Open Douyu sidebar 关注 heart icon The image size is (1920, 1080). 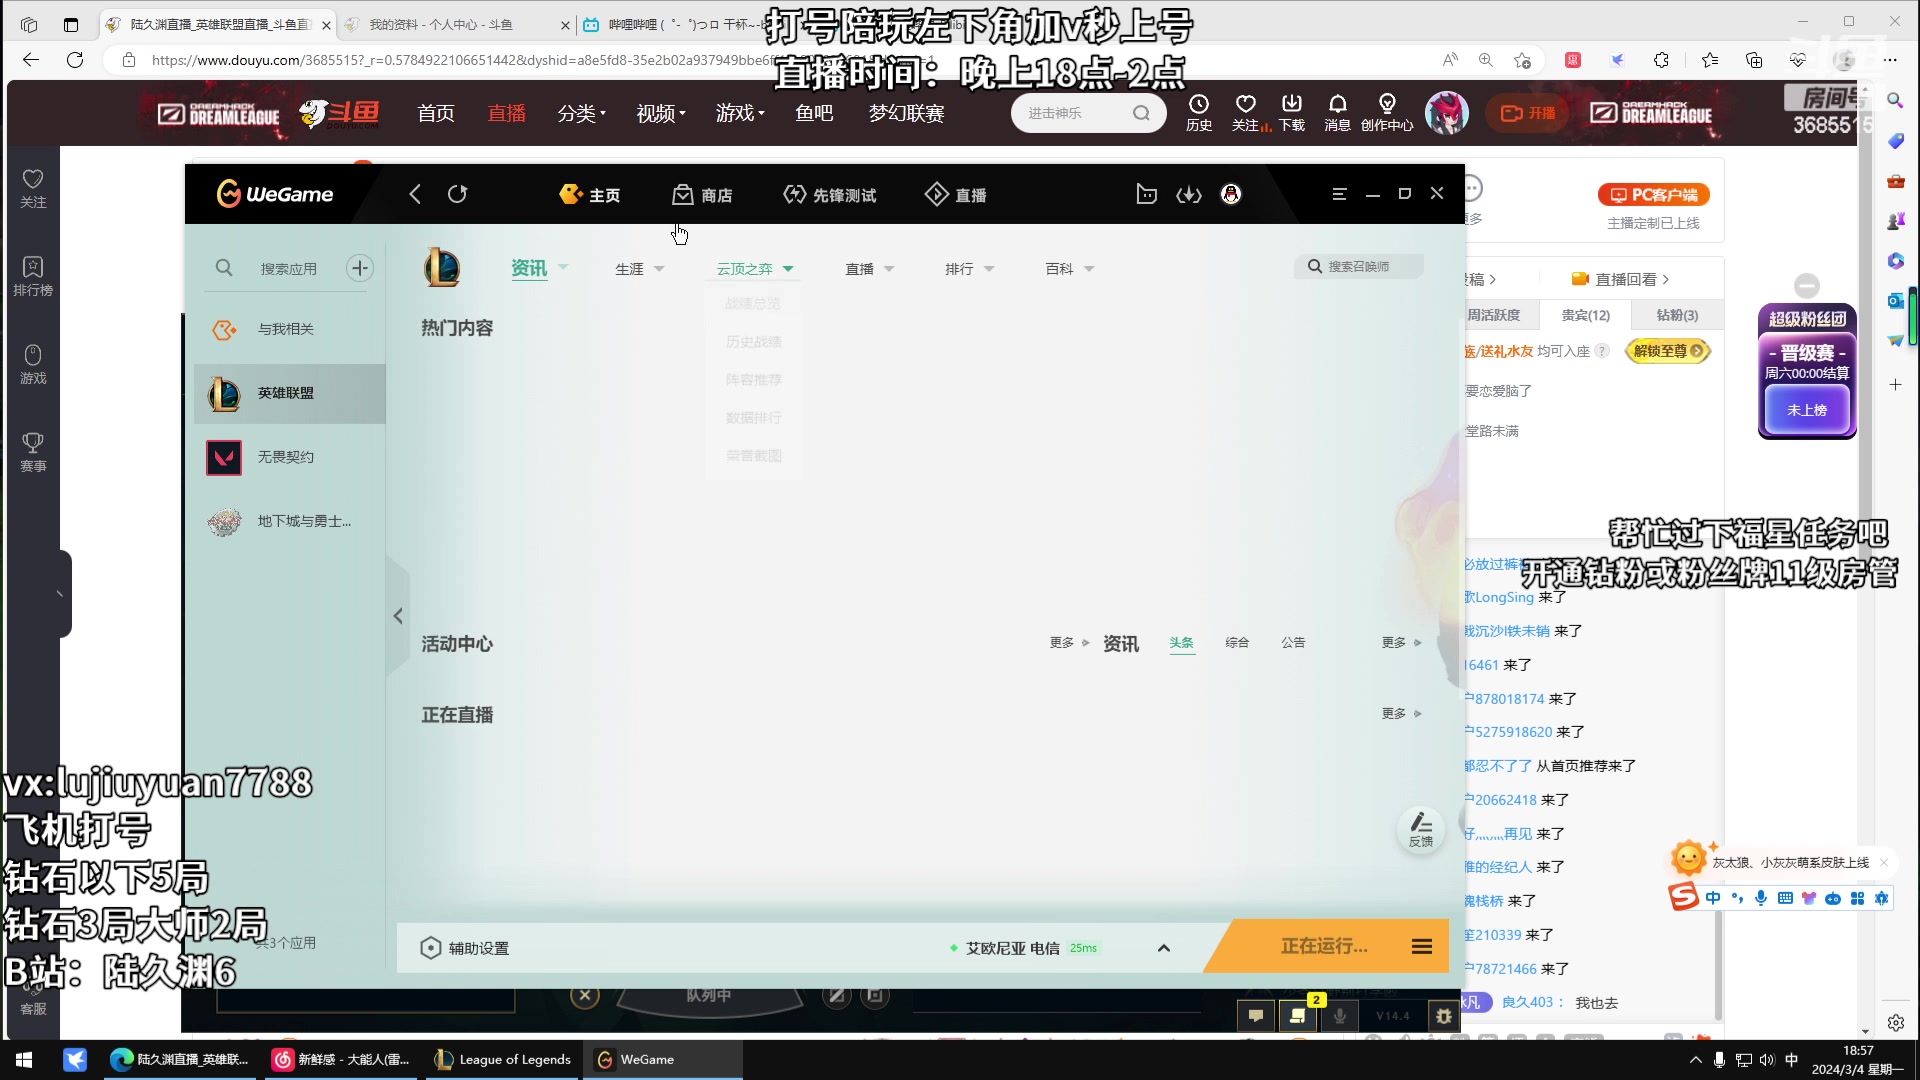[33, 187]
